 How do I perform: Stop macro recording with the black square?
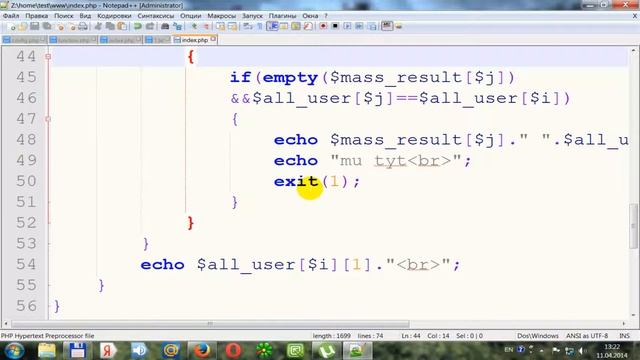335,27
